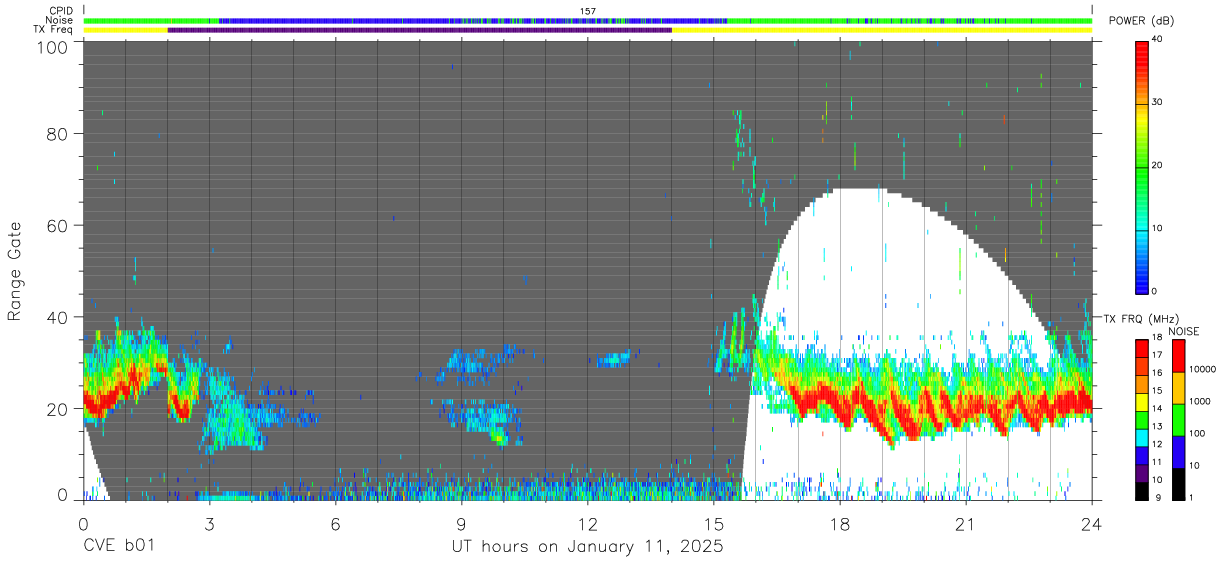Screen dimensions: 1228x567
Task: Click hour '21' on the UT time axis
Action: (966, 523)
